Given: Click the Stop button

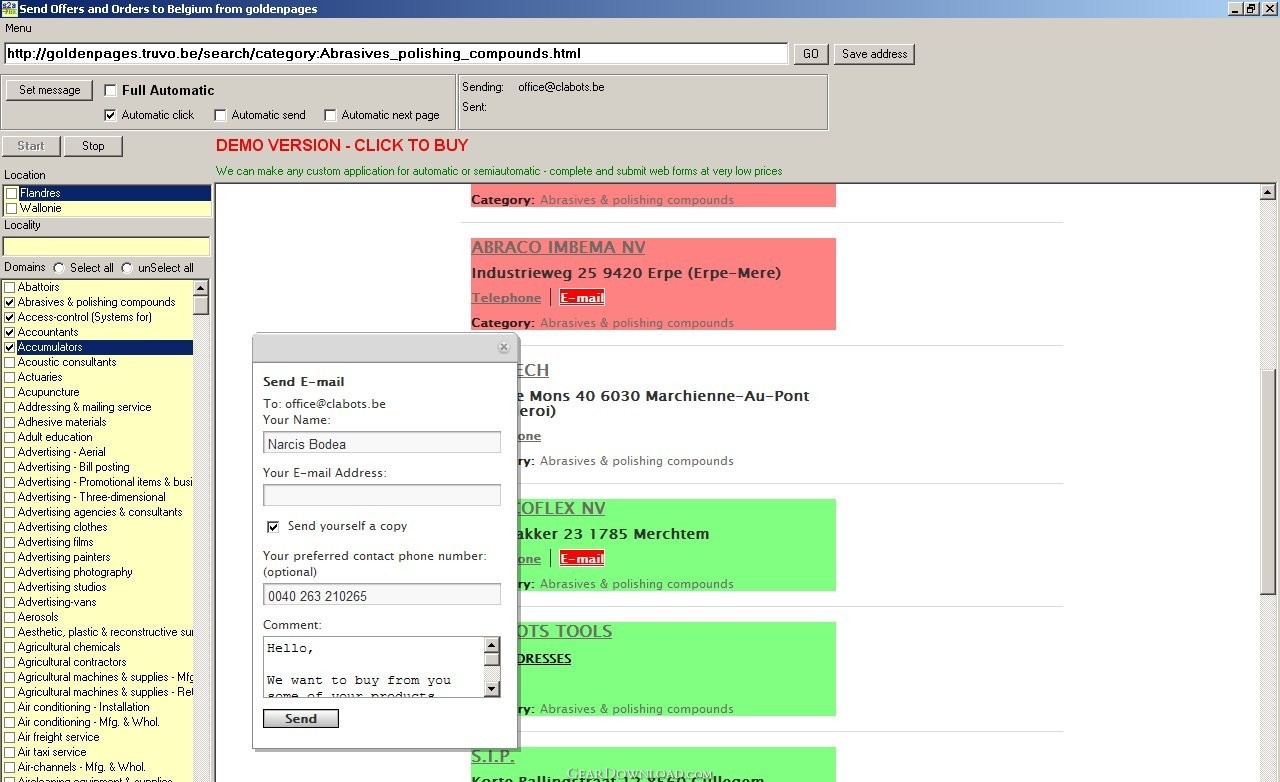Looking at the screenshot, I should [x=93, y=146].
